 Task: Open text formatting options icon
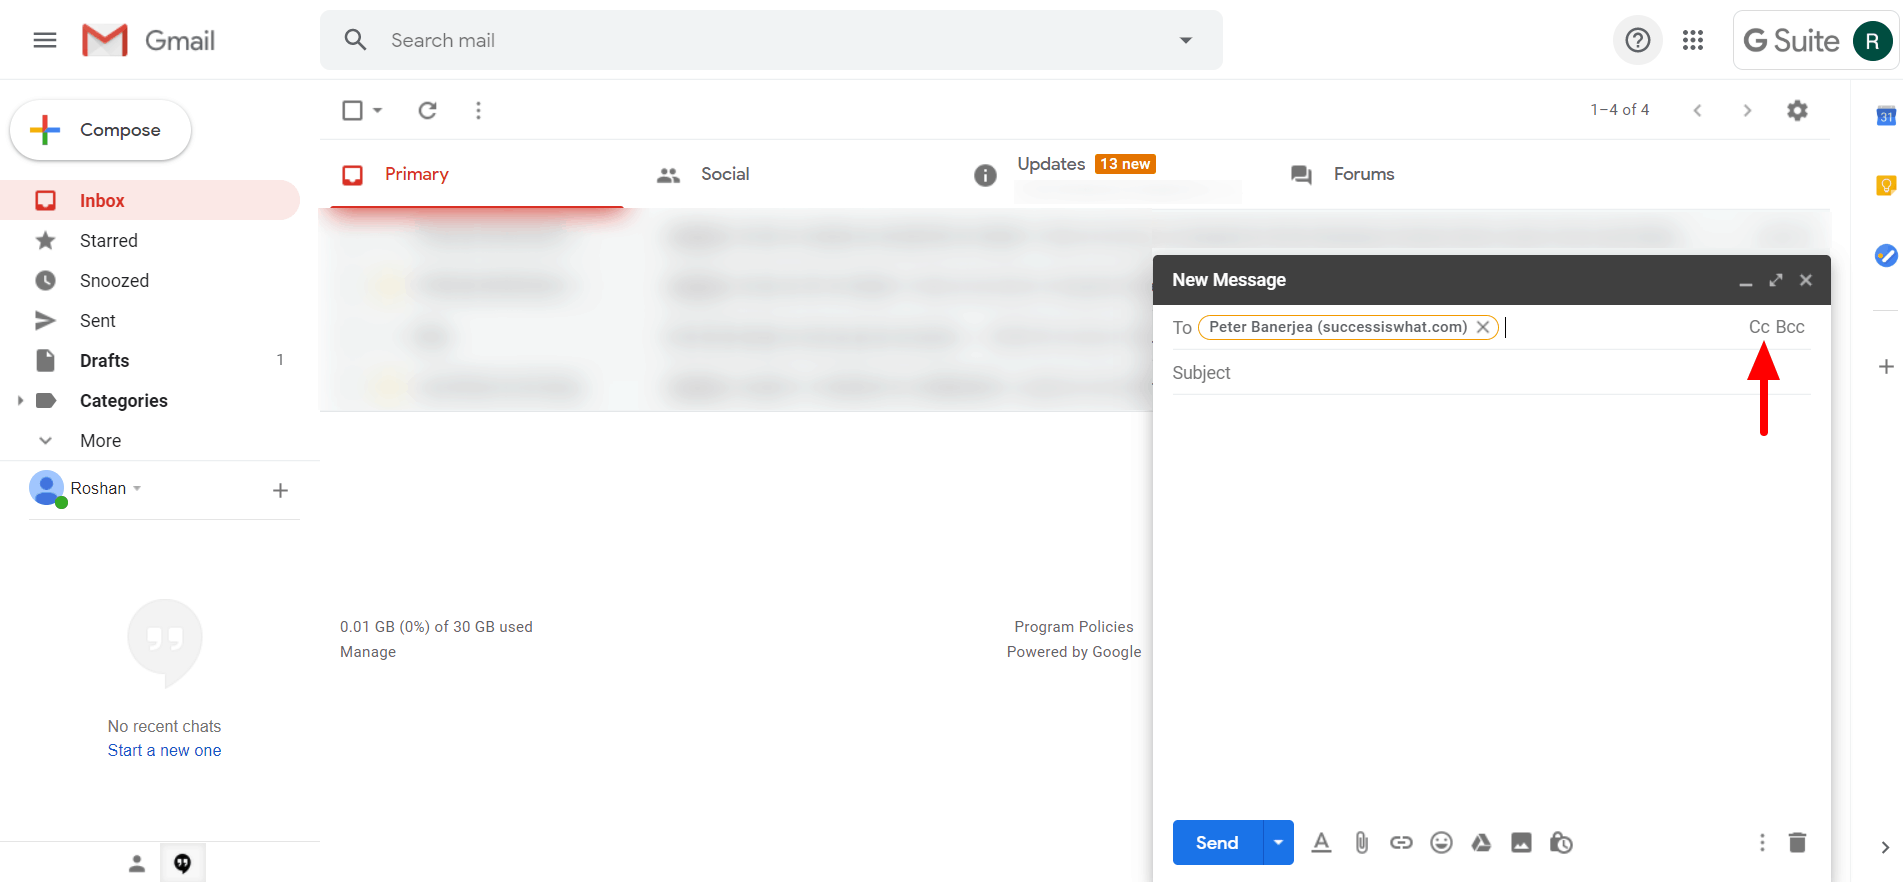click(x=1321, y=843)
